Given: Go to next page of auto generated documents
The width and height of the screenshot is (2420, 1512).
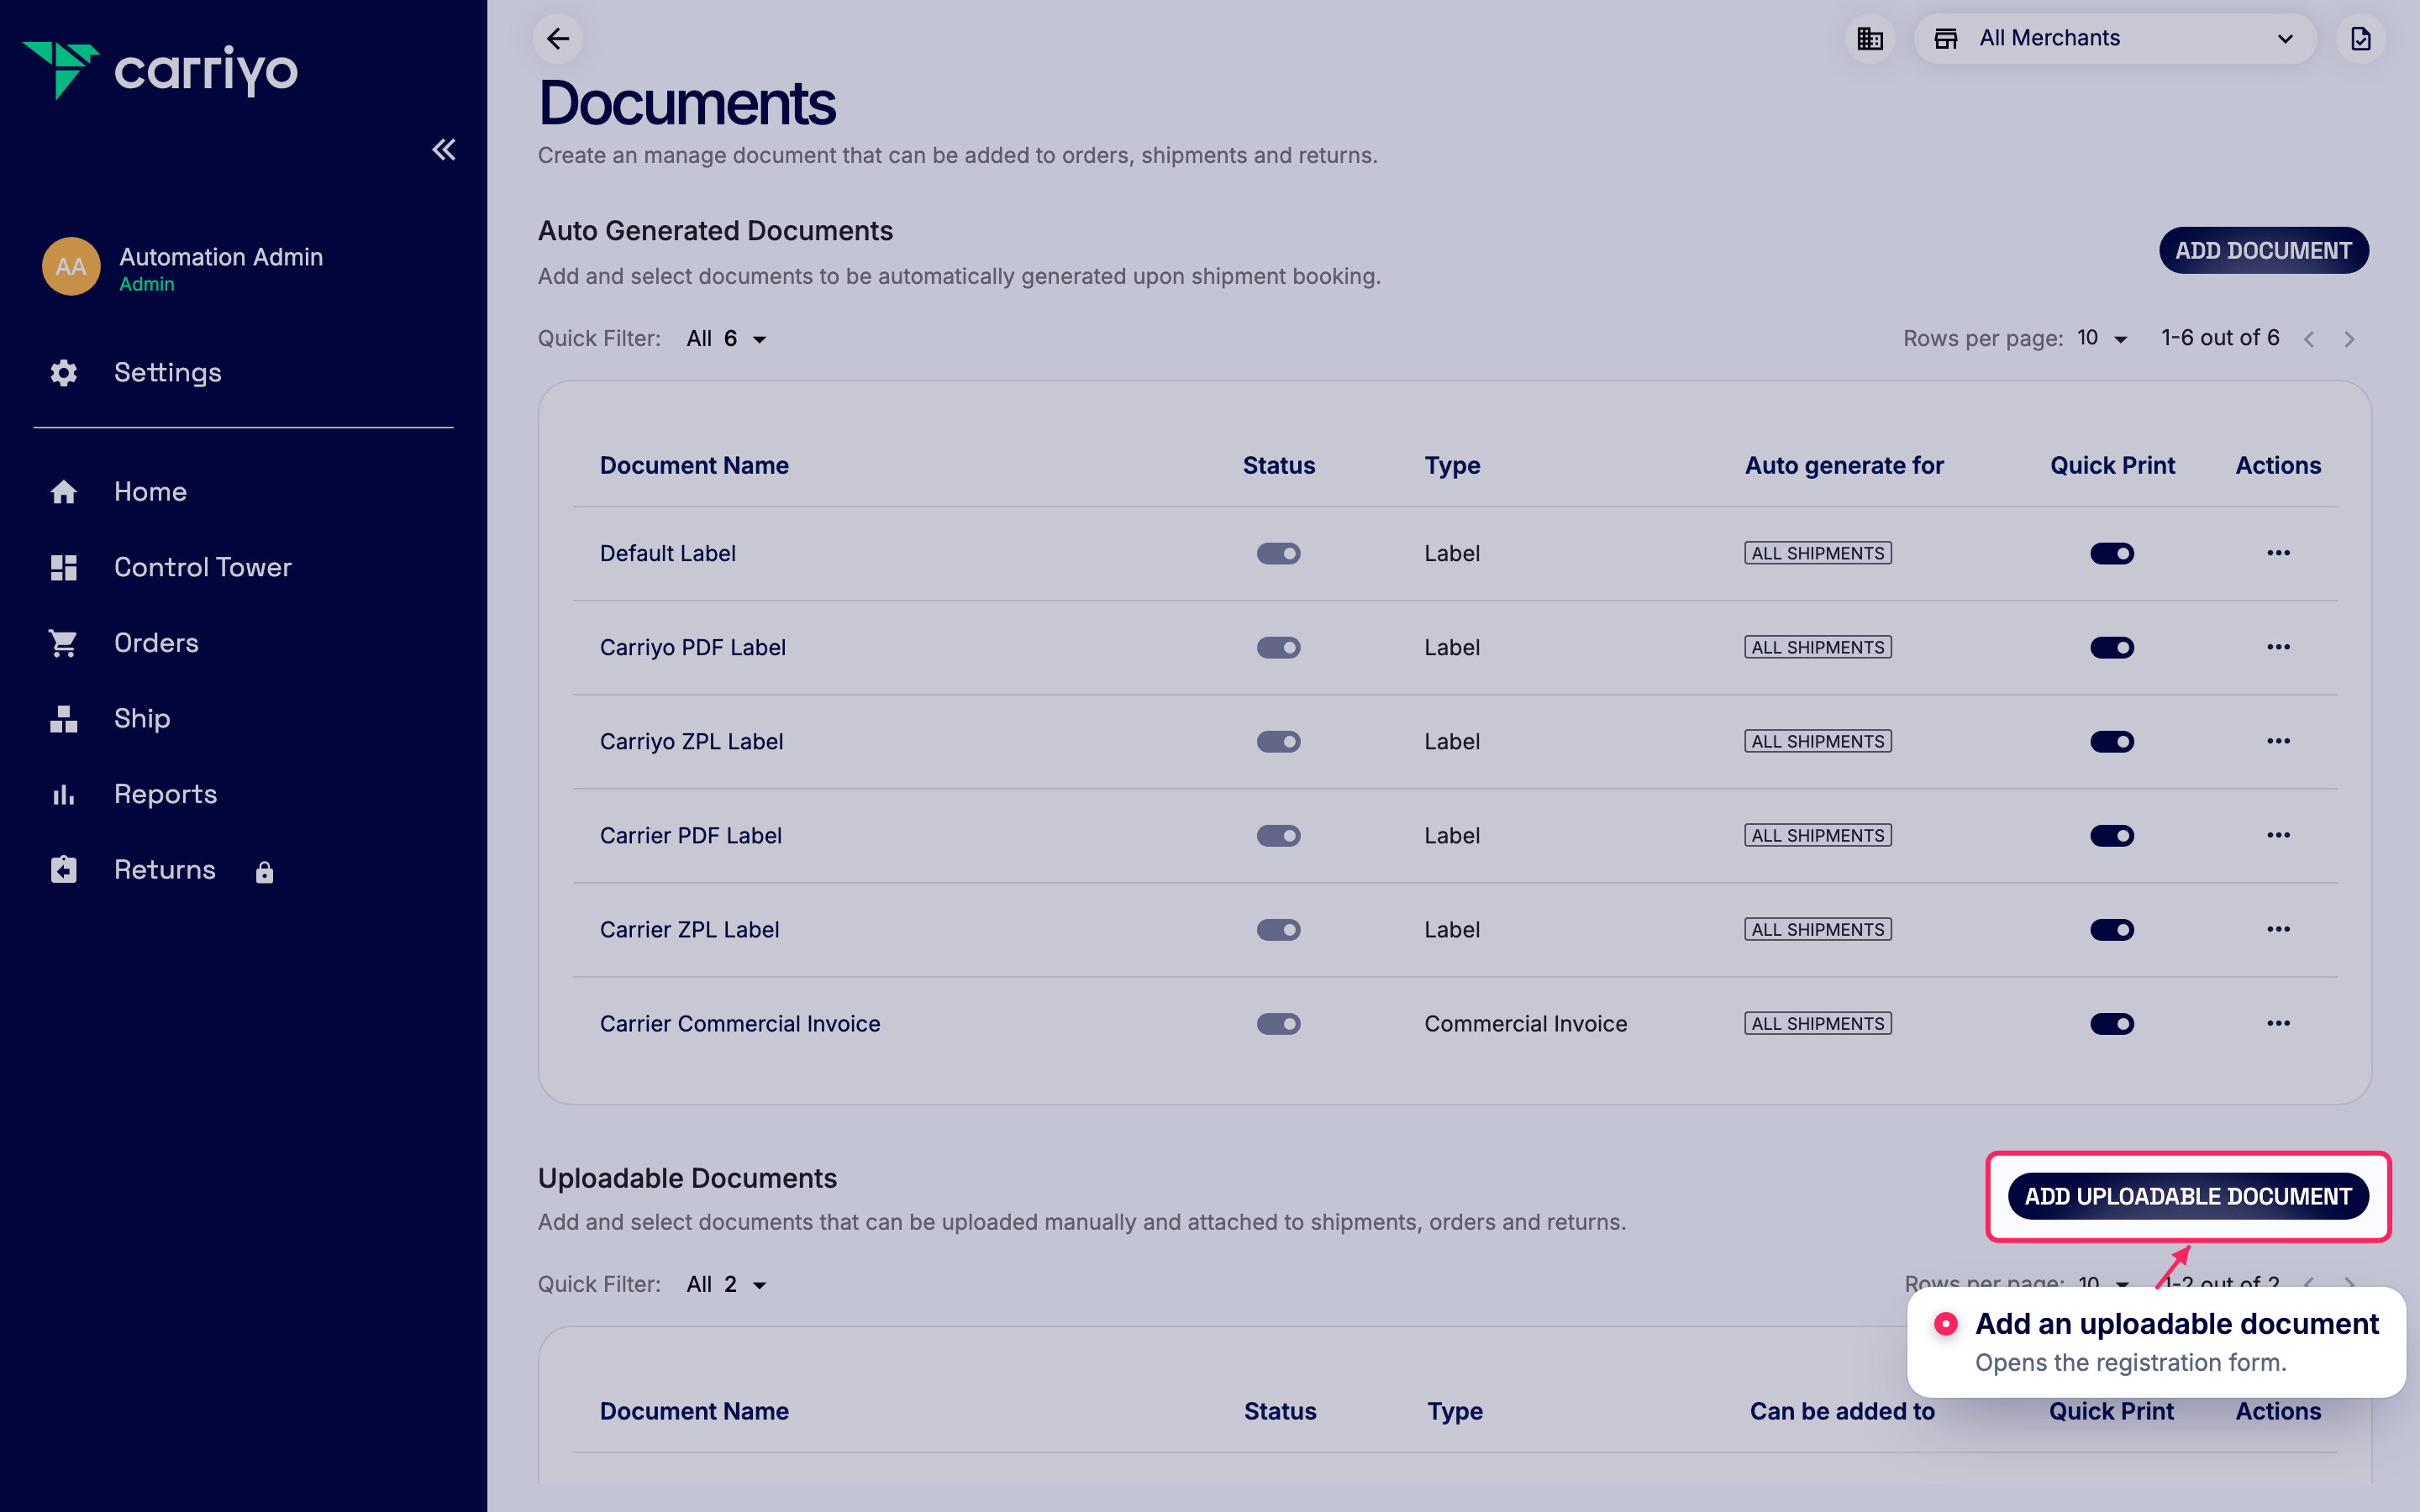Looking at the screenshot, I should [2349, 339].
